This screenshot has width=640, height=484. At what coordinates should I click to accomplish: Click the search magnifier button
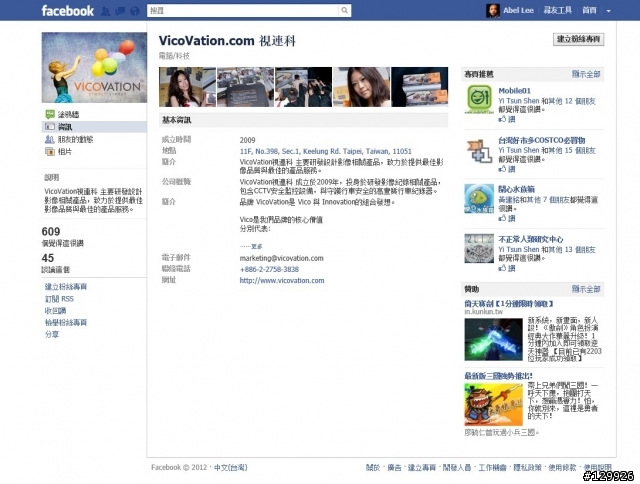pyautogui.click(x=344, y=11)
